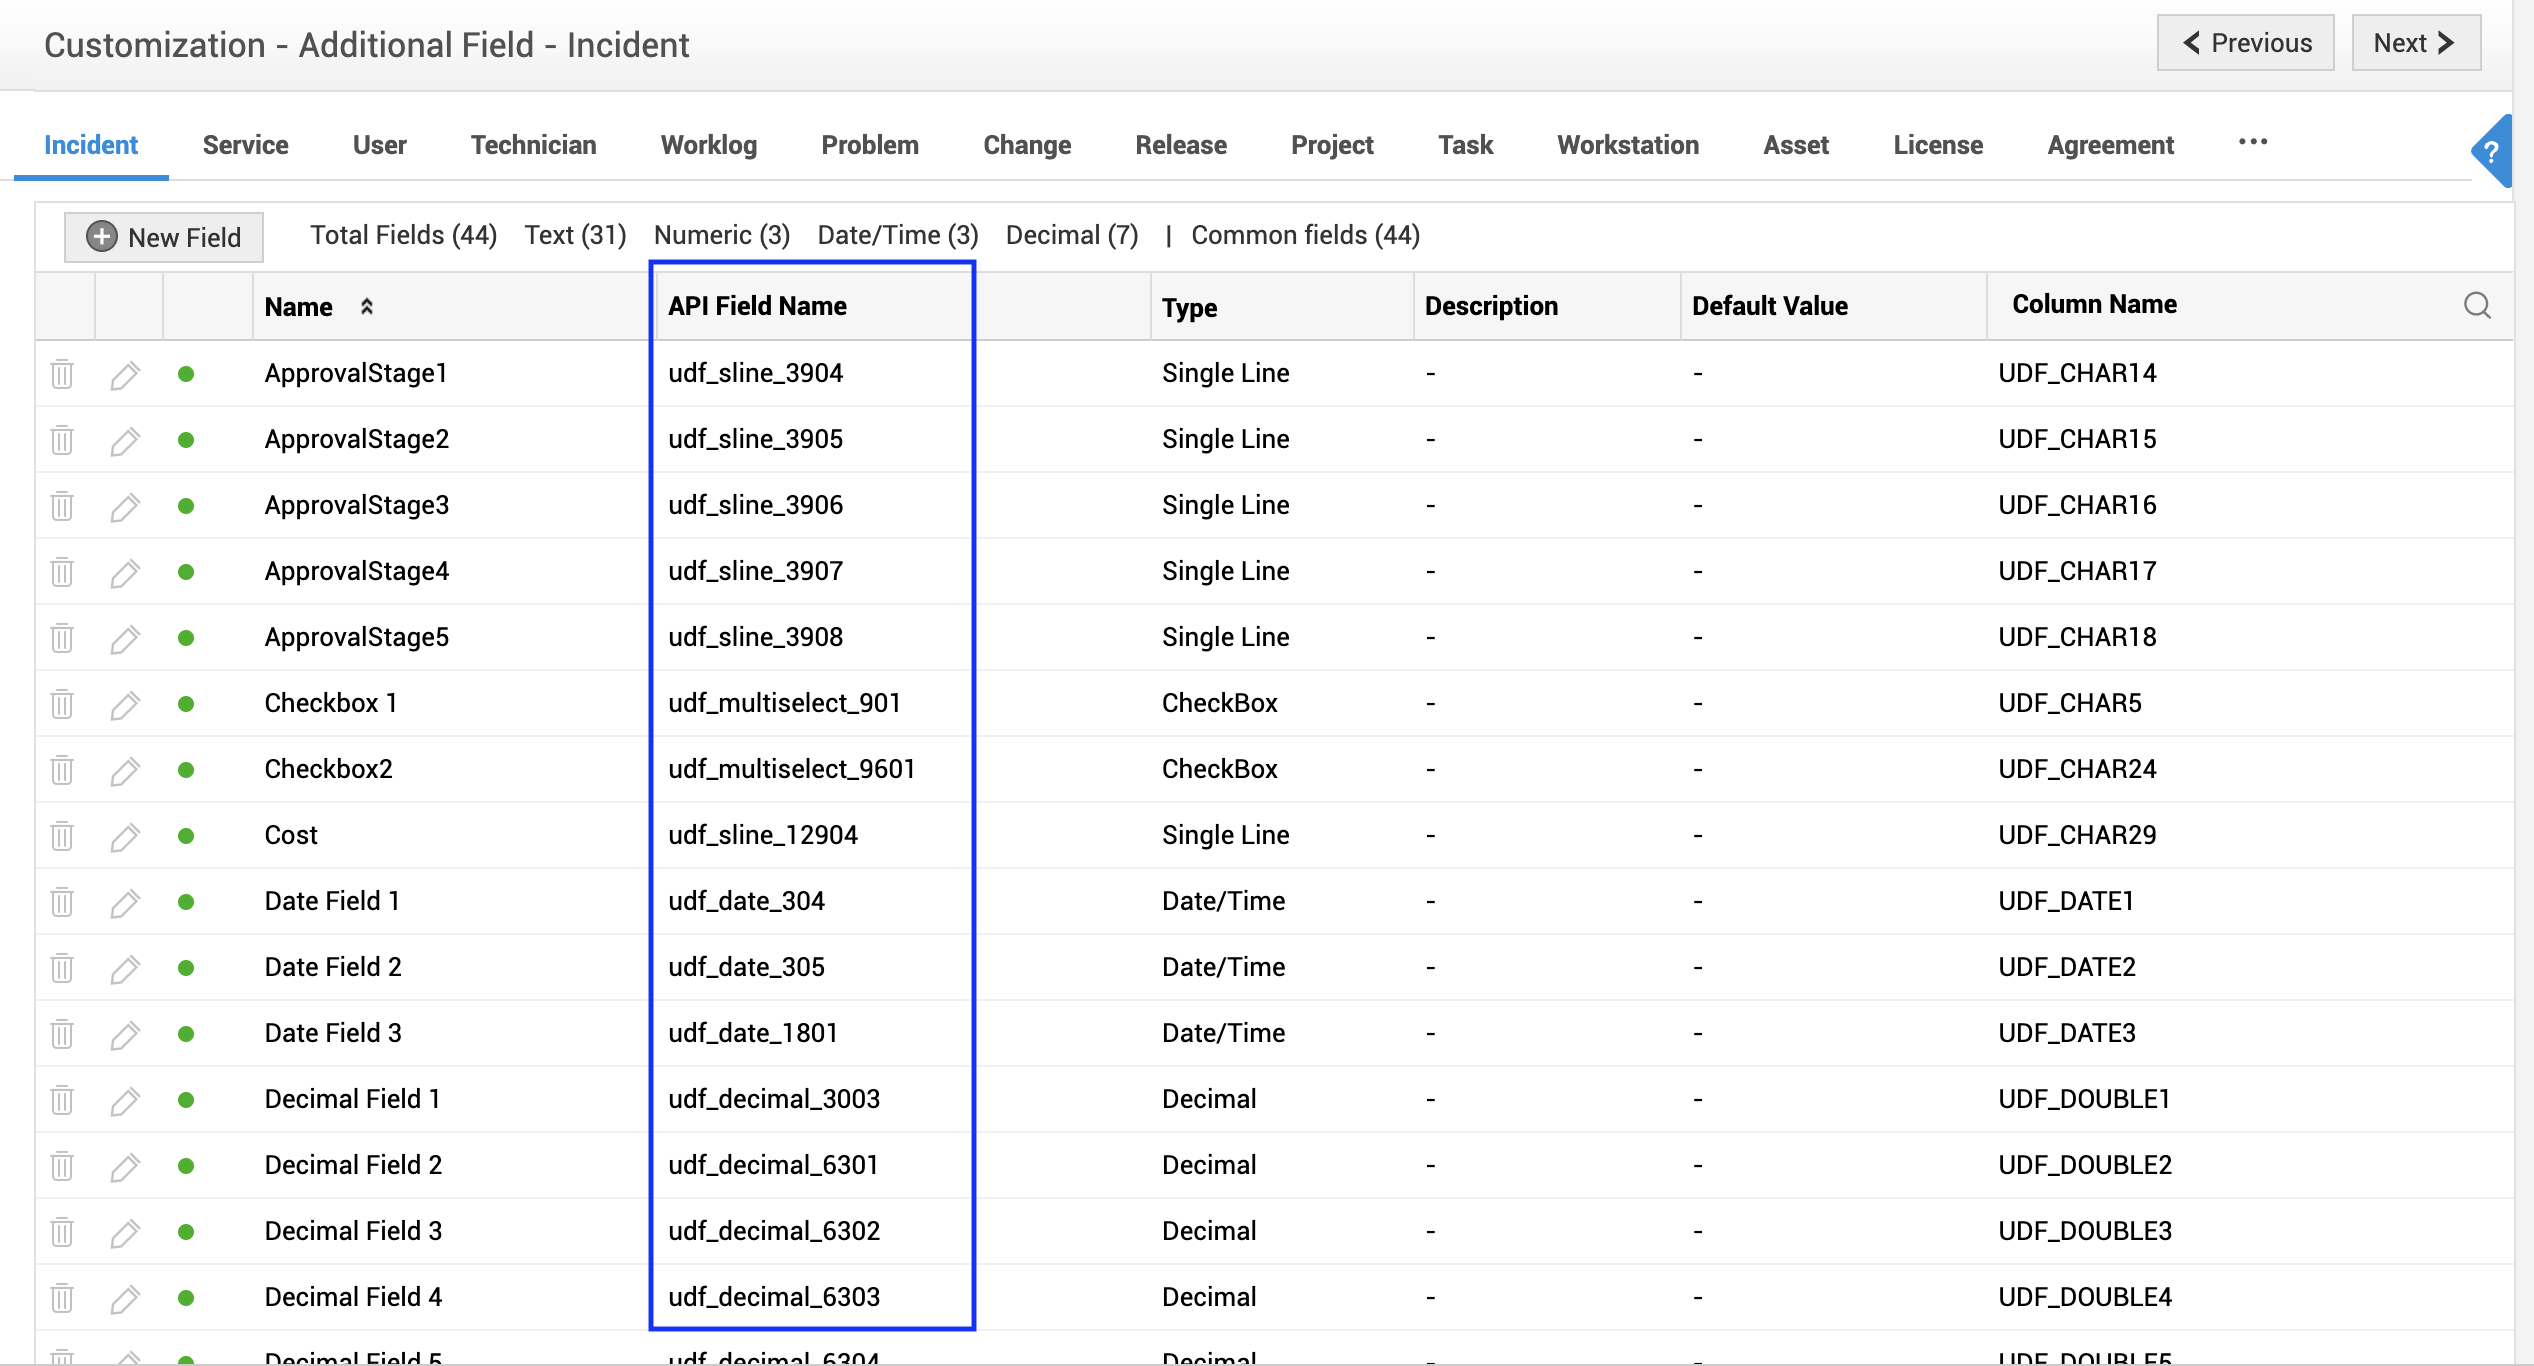
Task: Edit the ApprovalStage3 field with pencil icon
Action: click(125, 506)
